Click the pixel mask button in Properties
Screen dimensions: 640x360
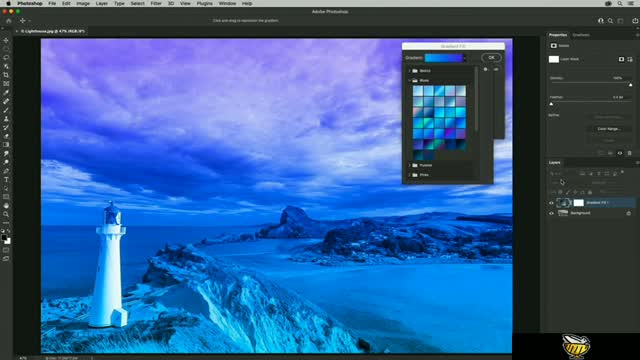[x=621, y=59]
